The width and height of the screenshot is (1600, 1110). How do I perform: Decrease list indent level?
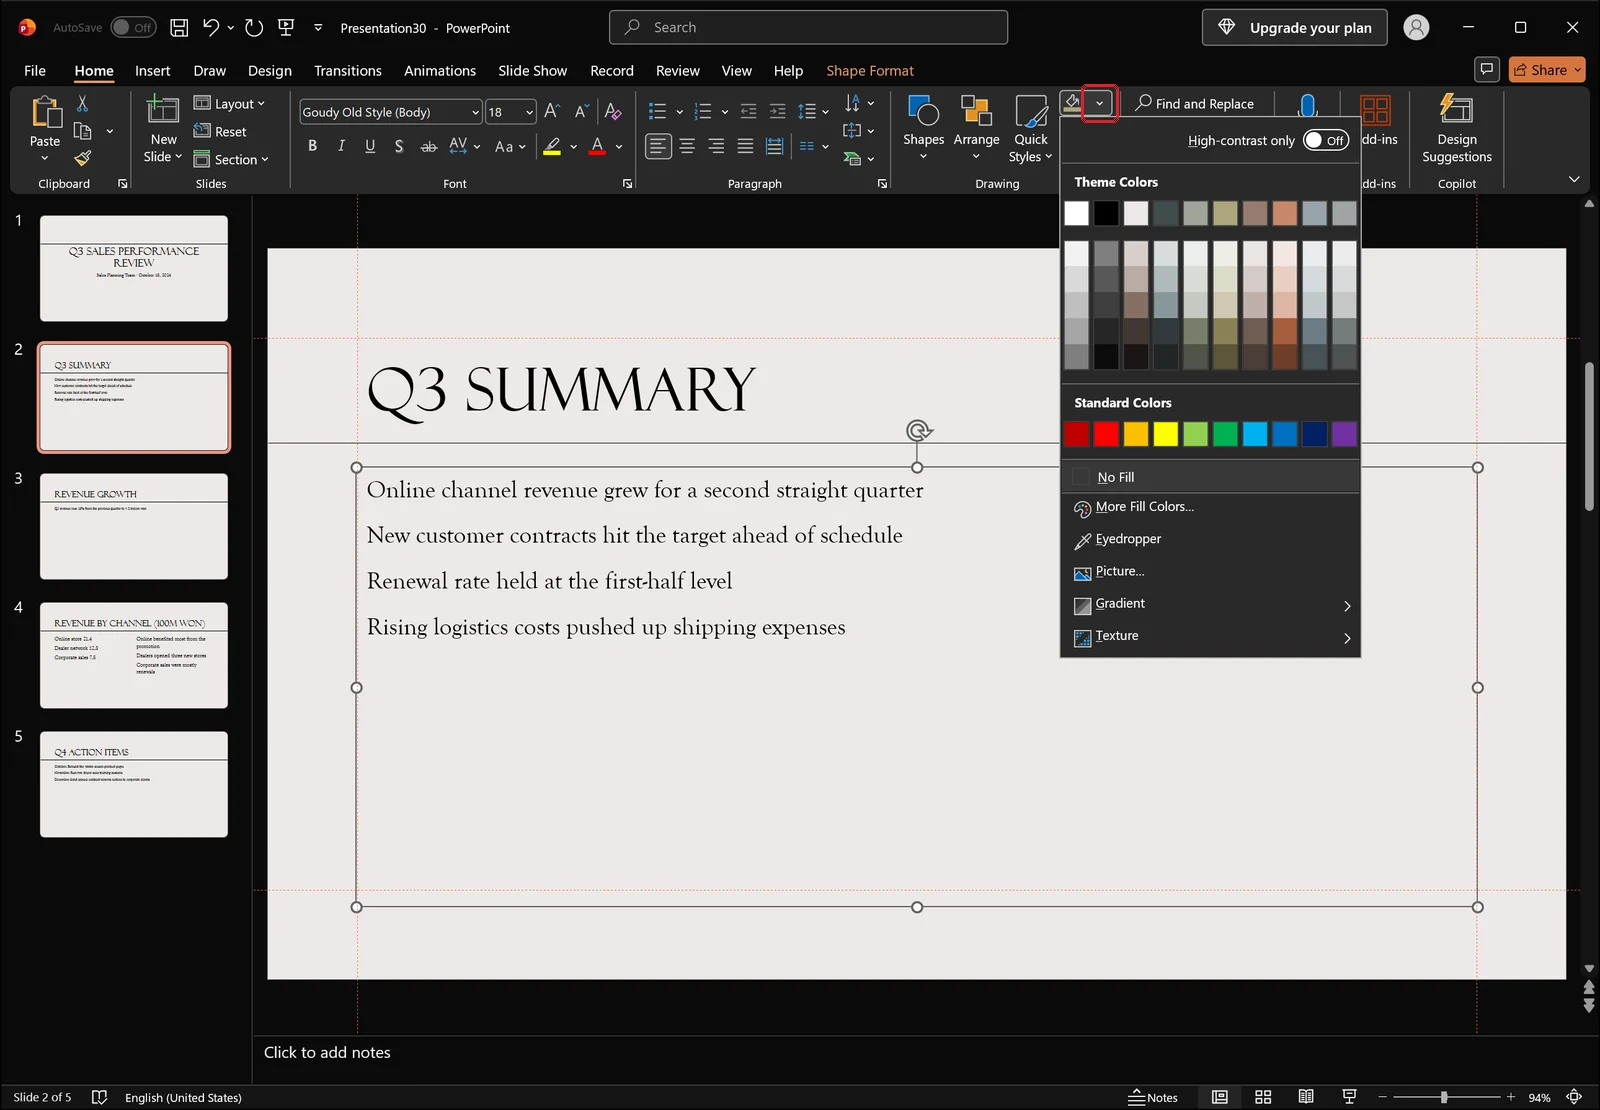tap(748, 112)
